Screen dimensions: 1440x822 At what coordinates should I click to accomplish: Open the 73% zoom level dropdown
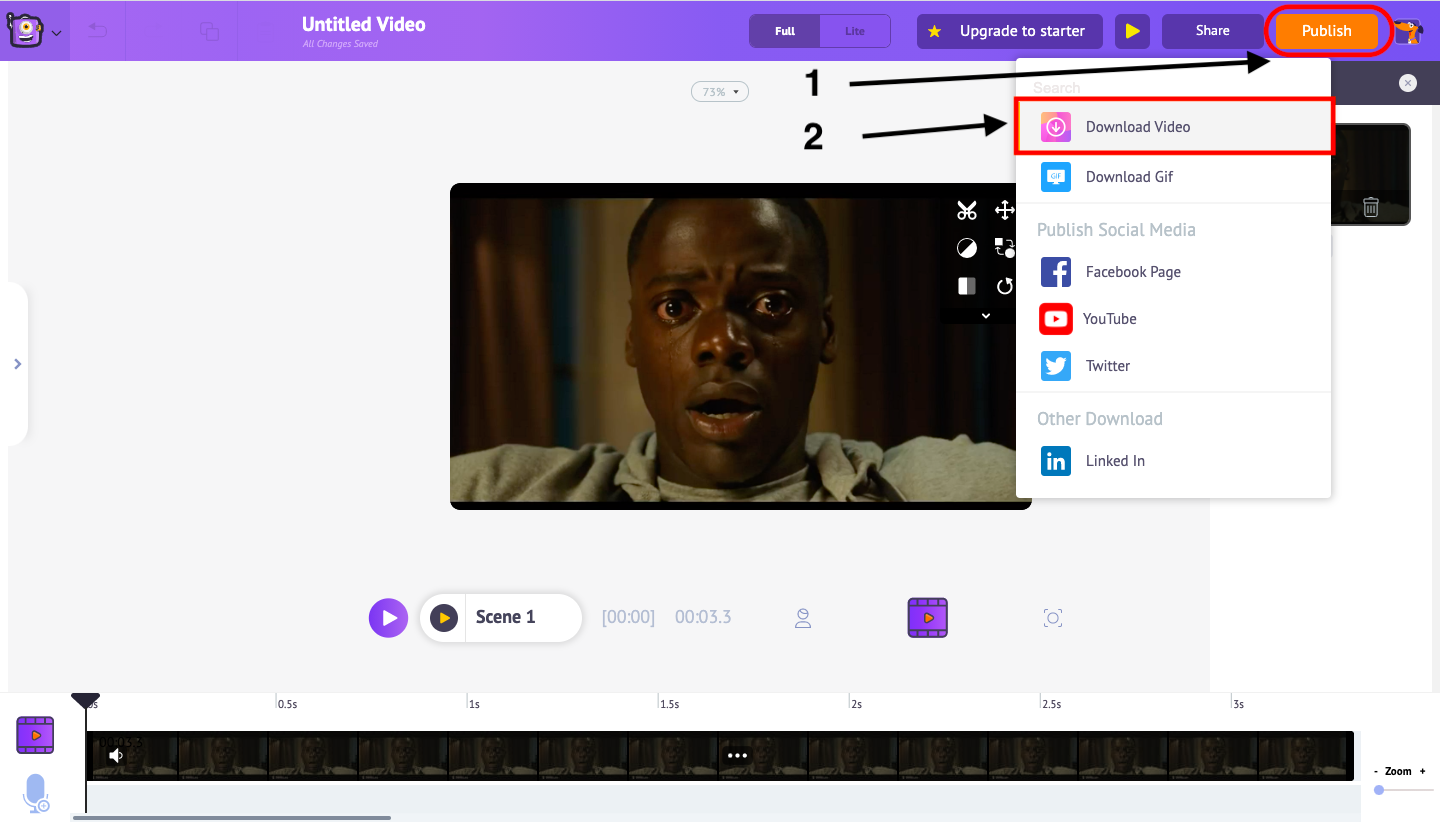tap(719, 92)
